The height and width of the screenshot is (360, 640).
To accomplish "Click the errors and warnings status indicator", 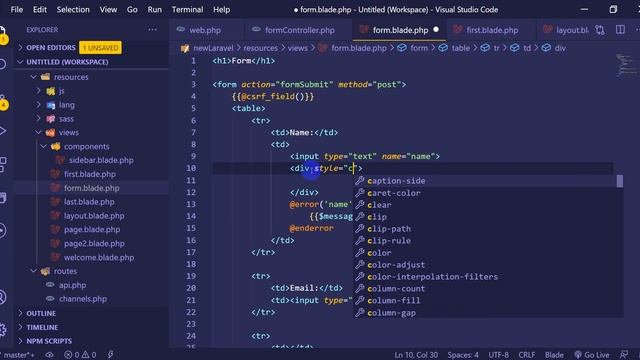I will tap(80, 355).
